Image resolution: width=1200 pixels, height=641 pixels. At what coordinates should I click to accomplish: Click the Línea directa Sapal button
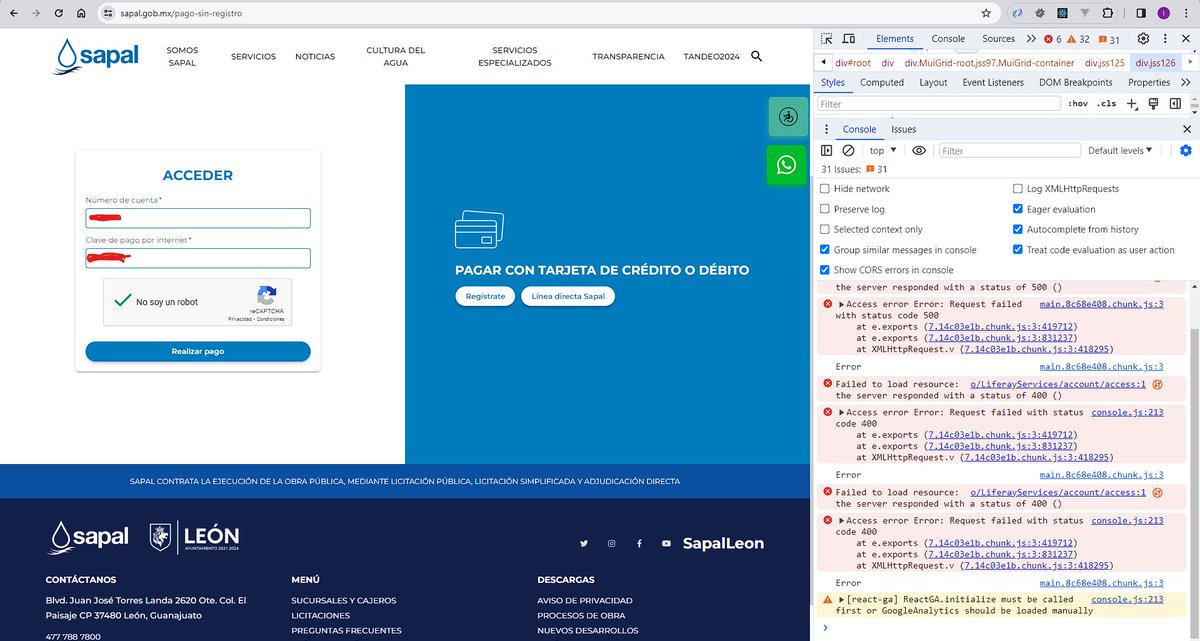[x=568, y=296]
